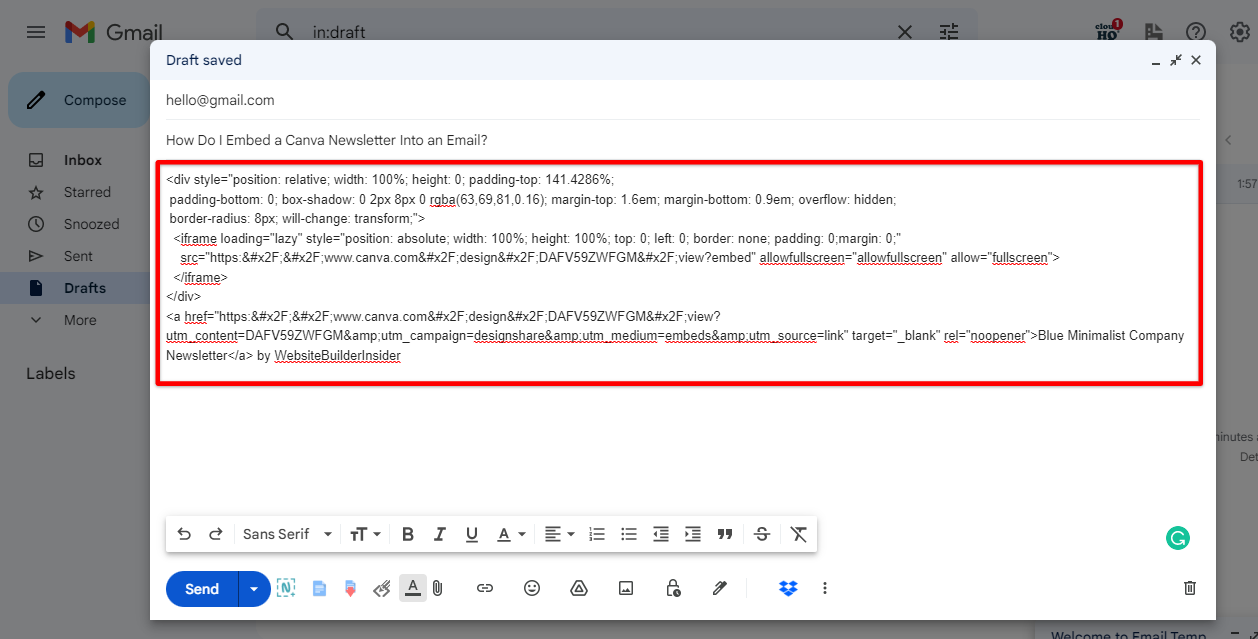Insert files using Google Drive
This screenshot has height=639, width=1258.
(579, 589)
